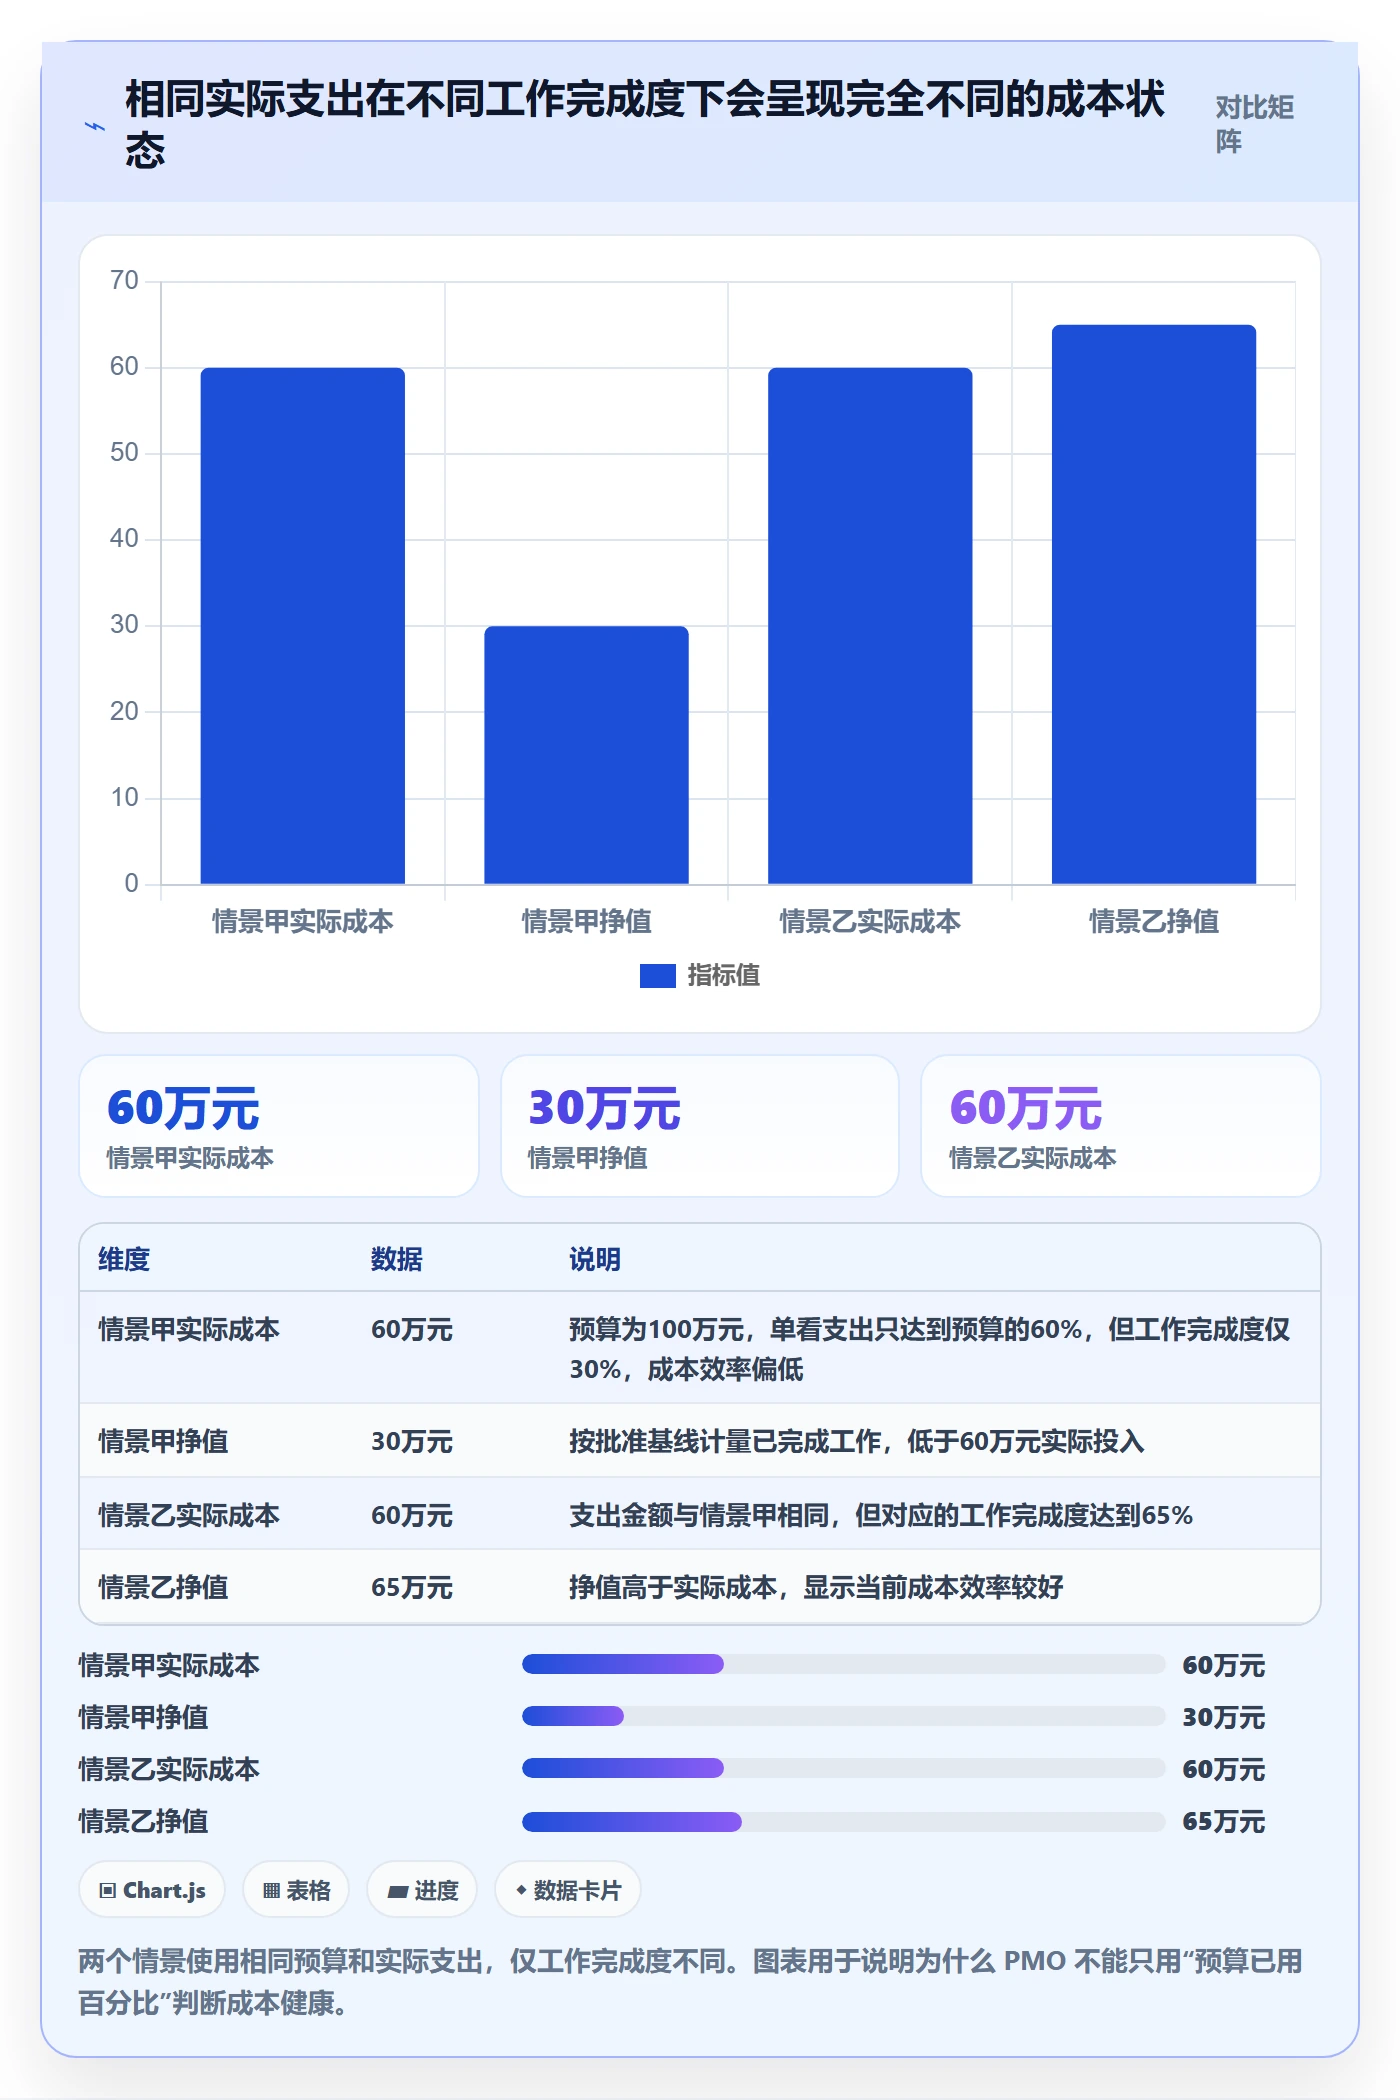This screenshot has height=2100, width=1400.
Task: Select the 情景乙实际成本 bar in chart
Action: [x=870, y=626]
